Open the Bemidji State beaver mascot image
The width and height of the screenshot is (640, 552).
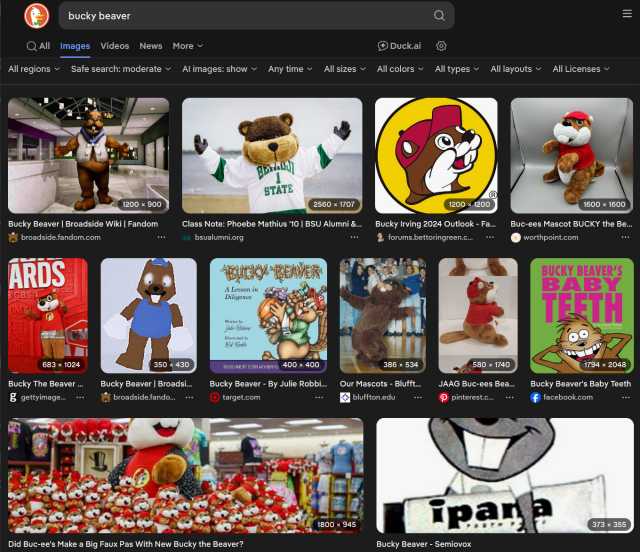pos(272,156)
